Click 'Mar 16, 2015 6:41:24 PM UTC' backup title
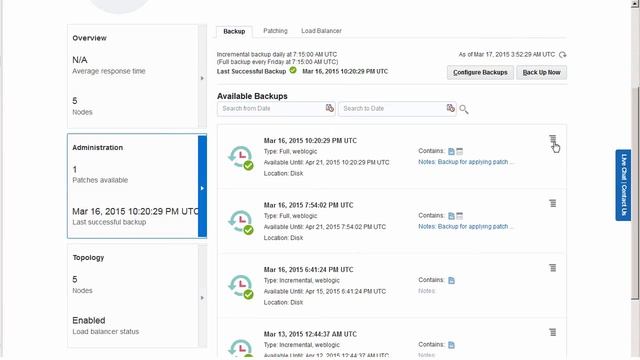The width and height of the screenshot is (640, 360). [309, 269]
